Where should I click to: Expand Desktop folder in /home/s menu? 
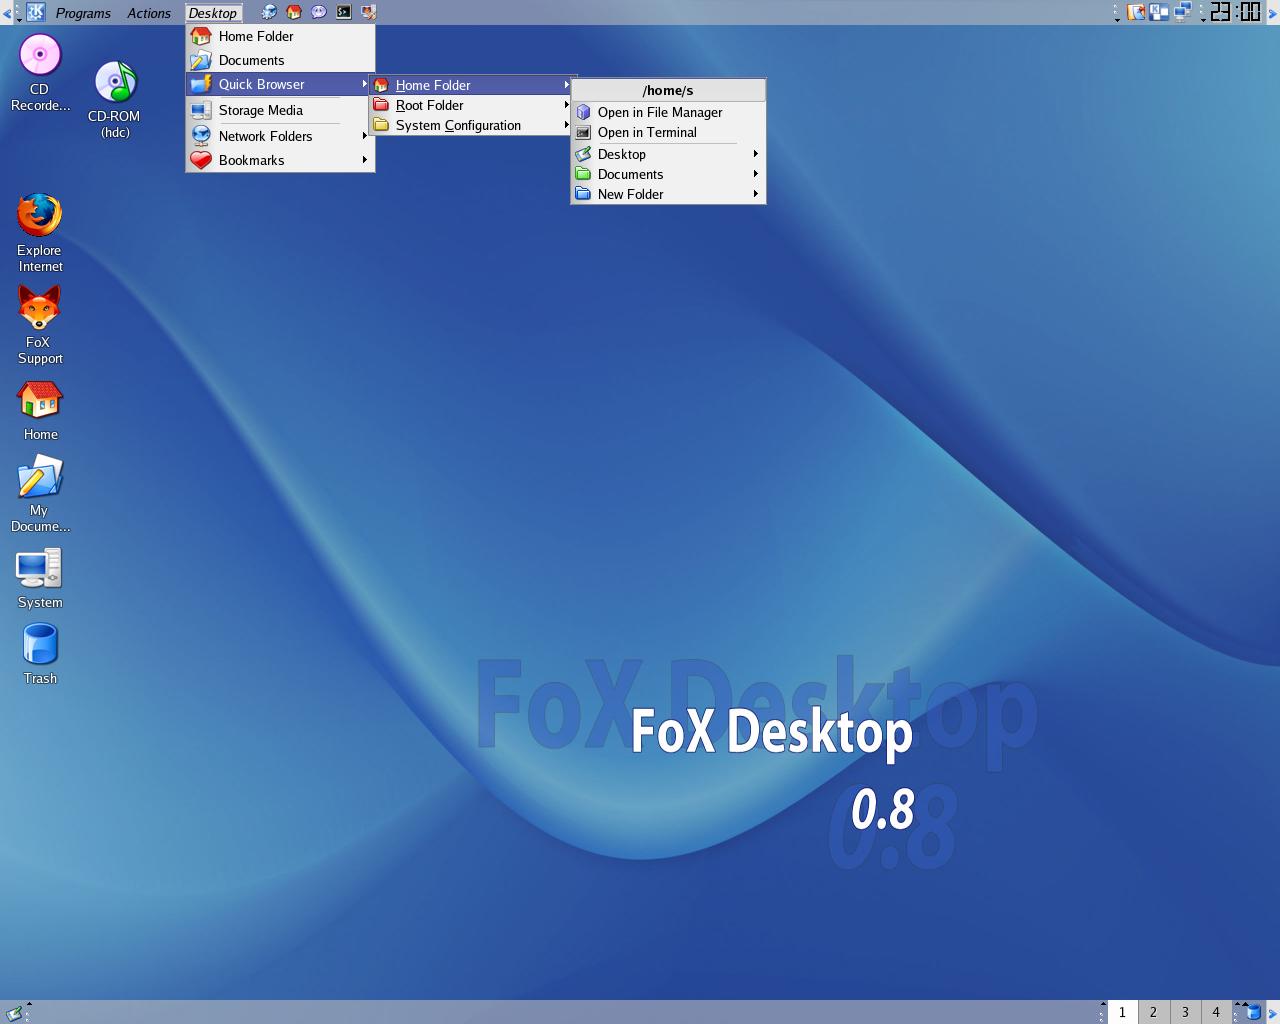point(668,154)
